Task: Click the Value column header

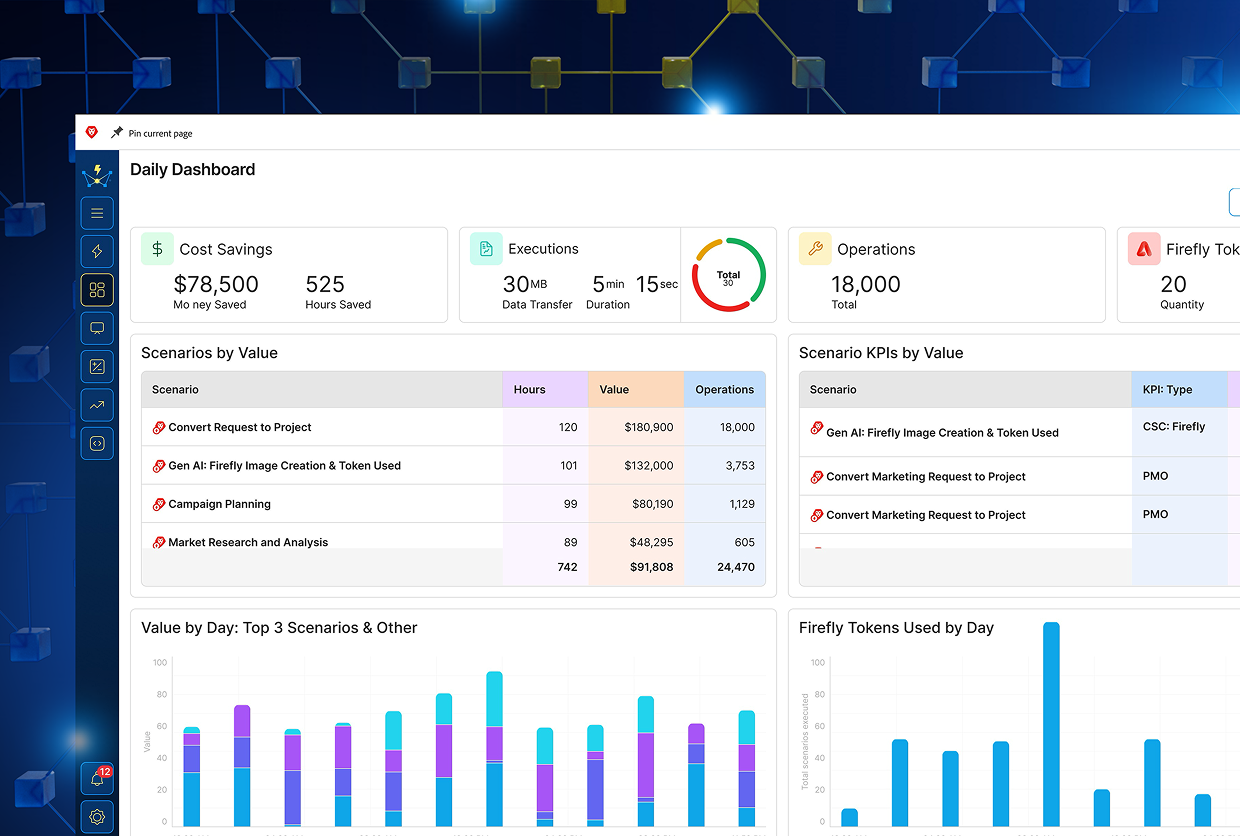Action: click(x=614, y=390)
